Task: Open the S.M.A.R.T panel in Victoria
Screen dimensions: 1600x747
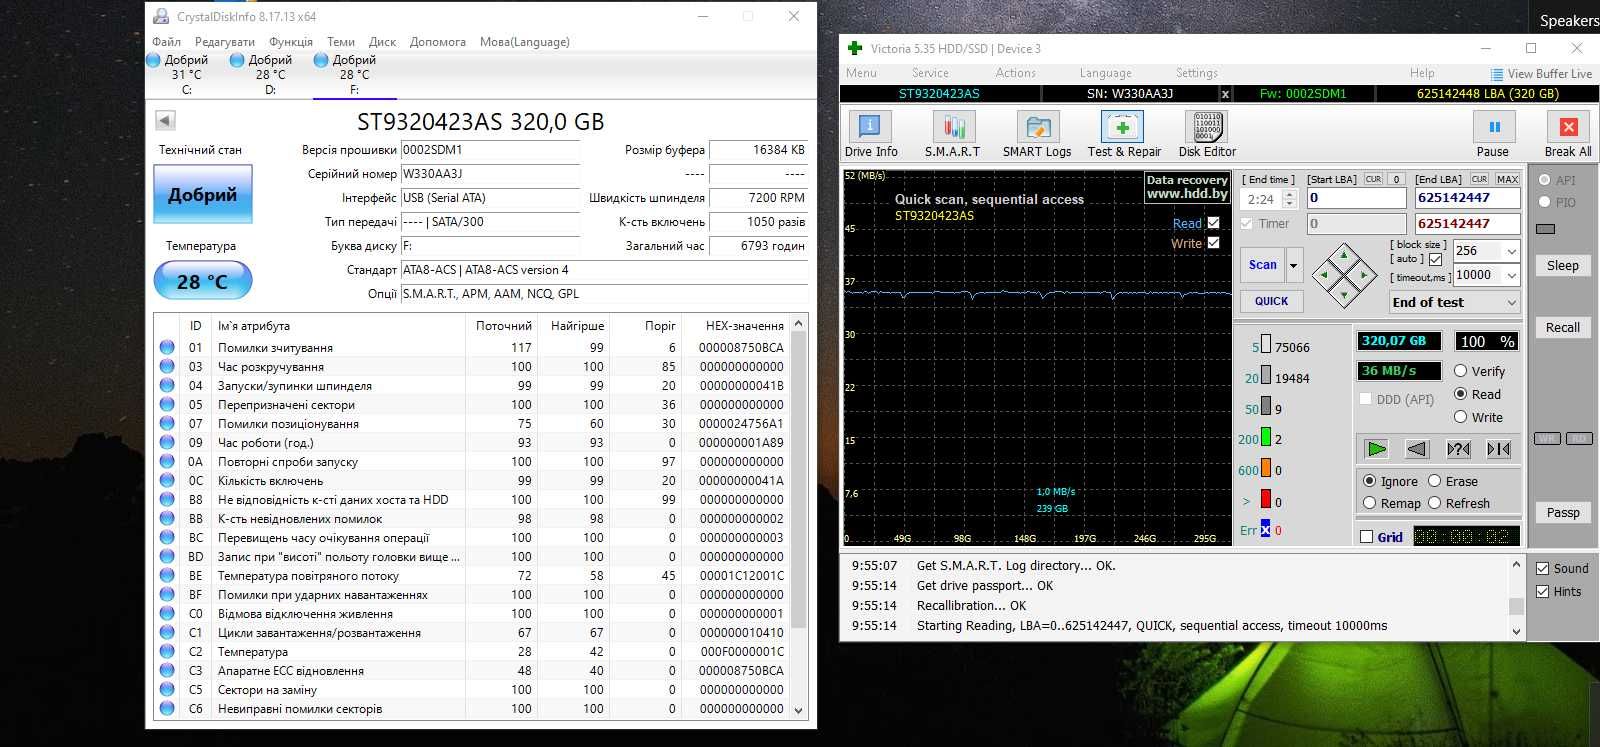Action: click(952, 134)
